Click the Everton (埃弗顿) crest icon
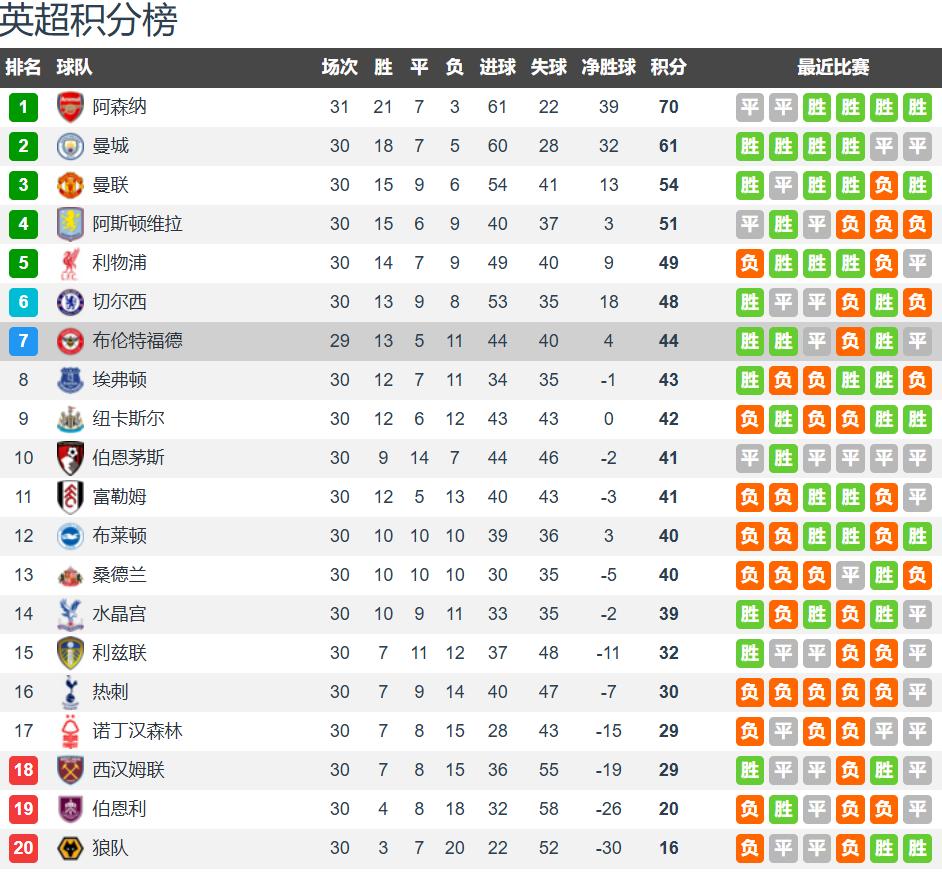 click(x=70, y=380)
